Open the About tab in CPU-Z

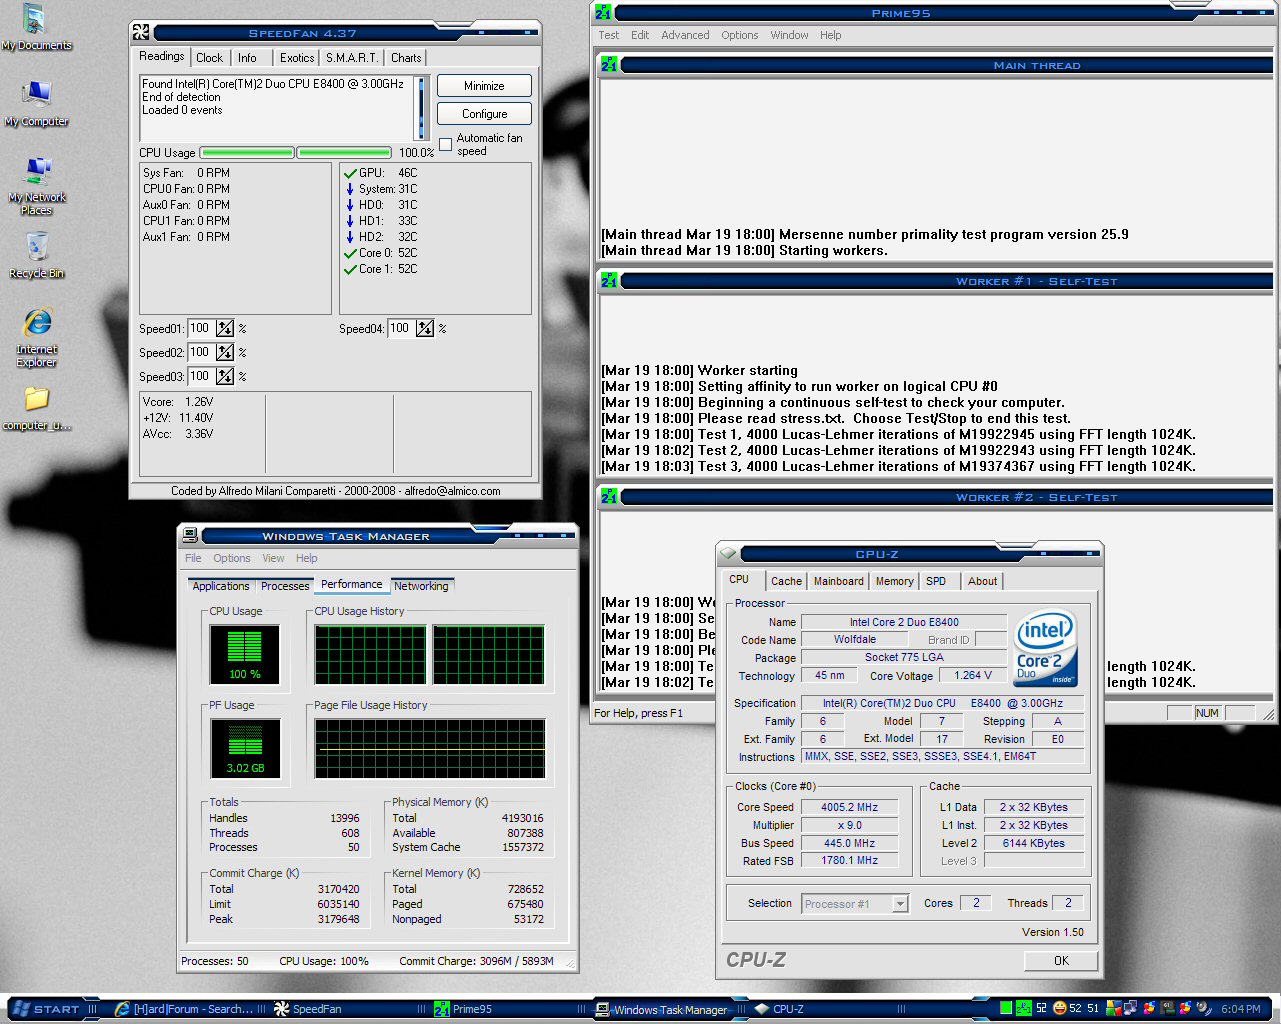982,581
